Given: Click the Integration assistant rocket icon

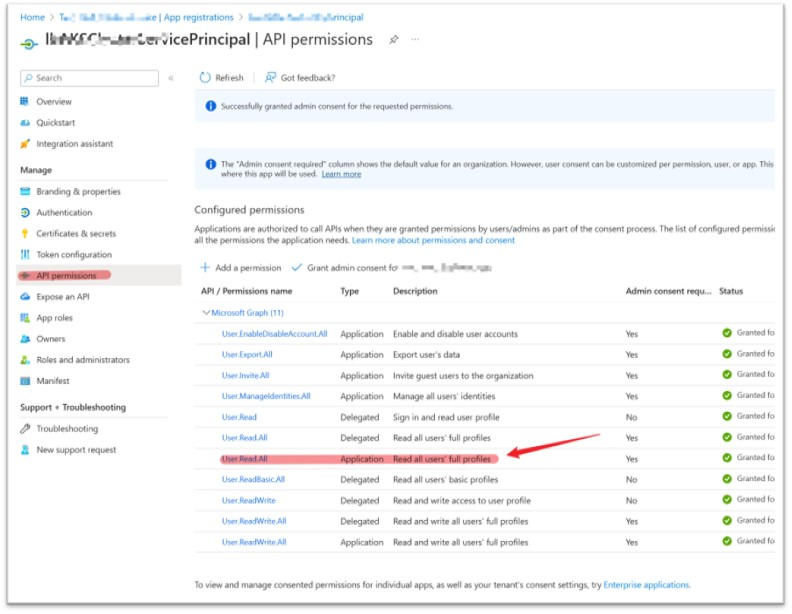Looking at the screenshot, I should click(26, 144).
